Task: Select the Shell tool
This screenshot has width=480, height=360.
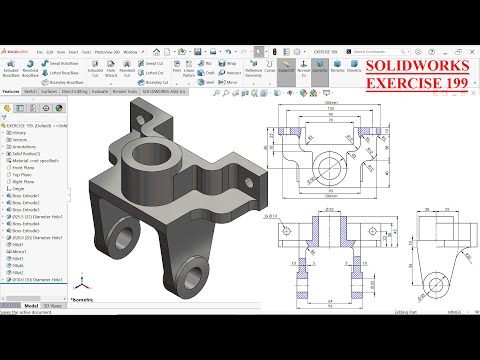Action: 206,82
